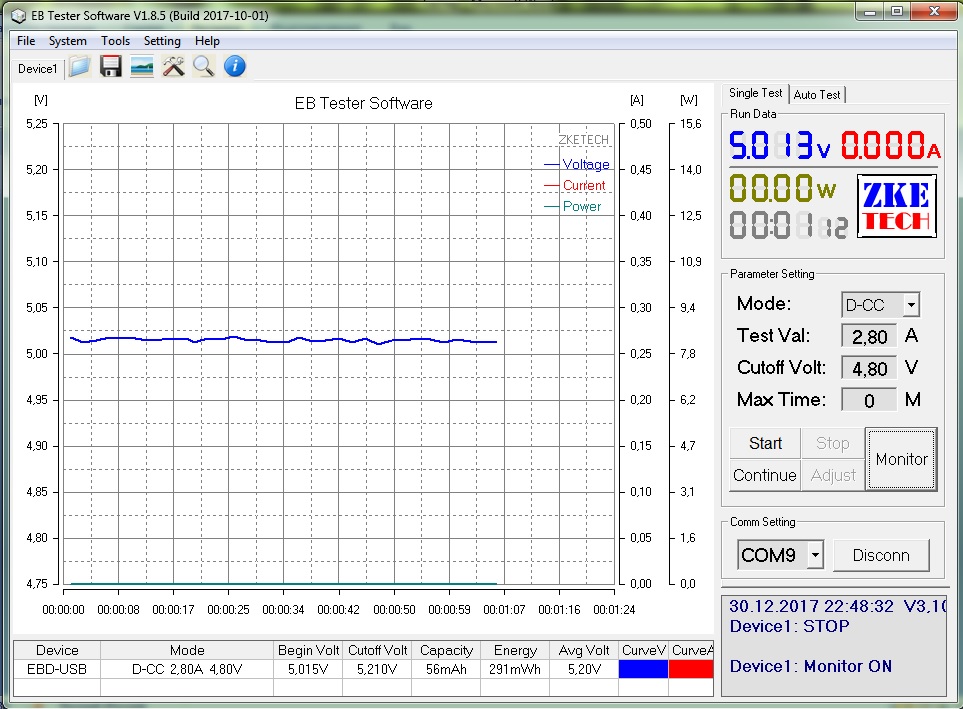963x709 pixels.
Task: Click the Cutoff Volt input field
Action: pyautogui.click(x=869, y=368)
